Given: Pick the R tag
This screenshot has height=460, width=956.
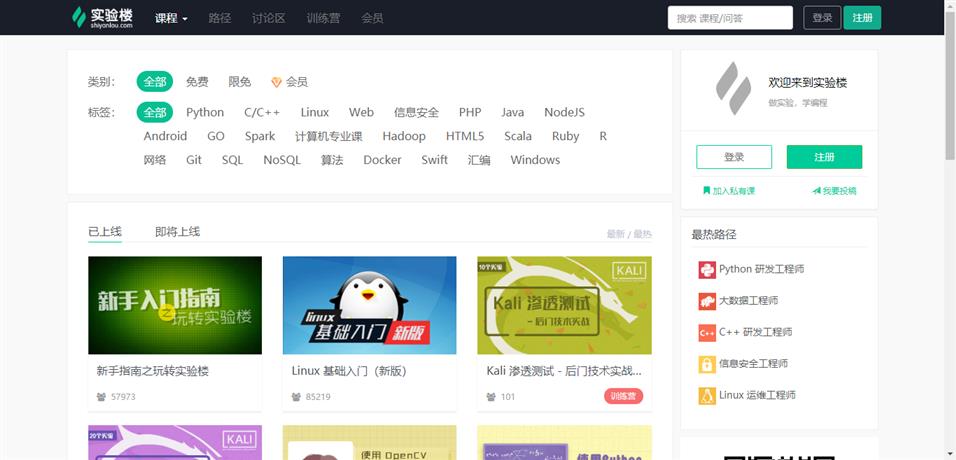Looking at the screenshot, I should pos(603,136).
